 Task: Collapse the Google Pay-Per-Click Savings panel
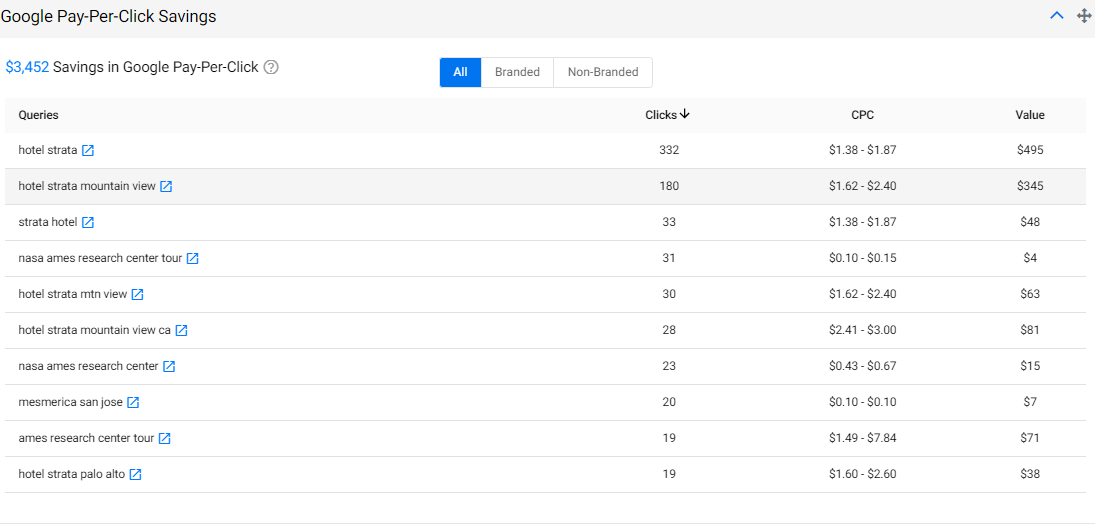pyautogui.click(x=1057, y=15)
